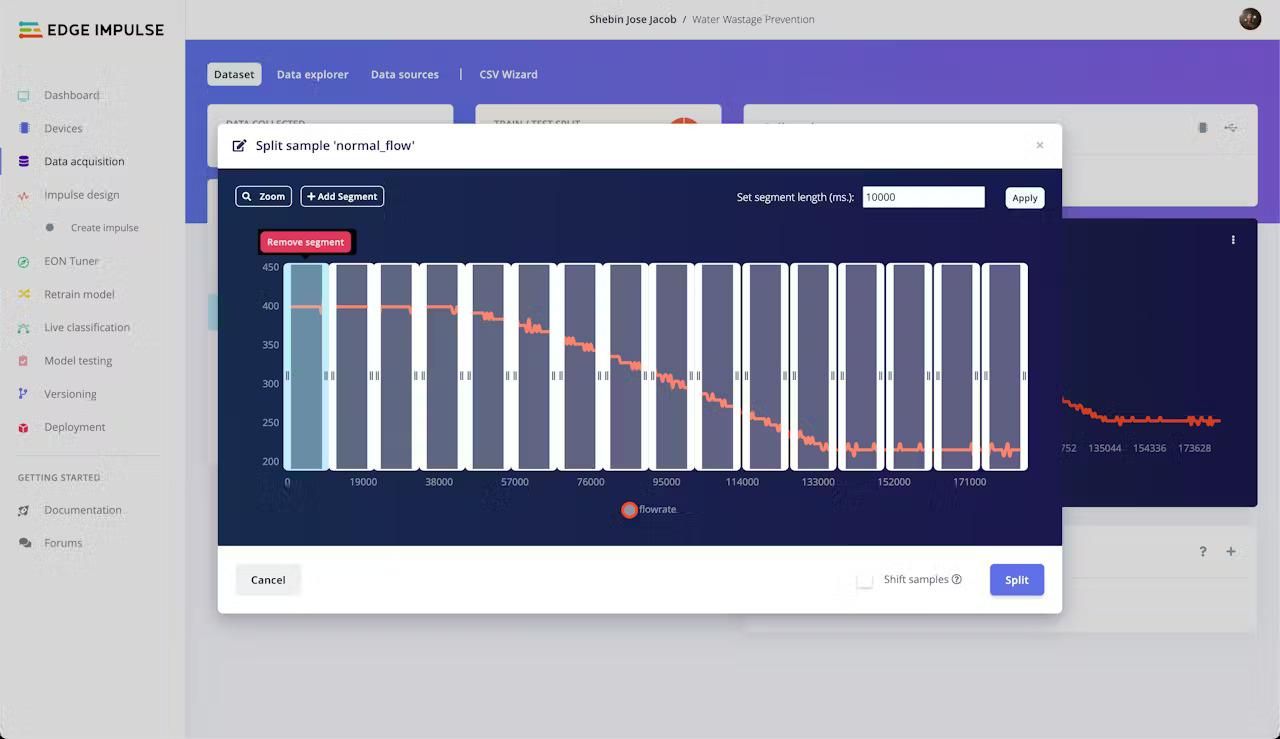The image size is (1280, 739).
Task: Click the Live classification icon
Action: coord(24,328)
